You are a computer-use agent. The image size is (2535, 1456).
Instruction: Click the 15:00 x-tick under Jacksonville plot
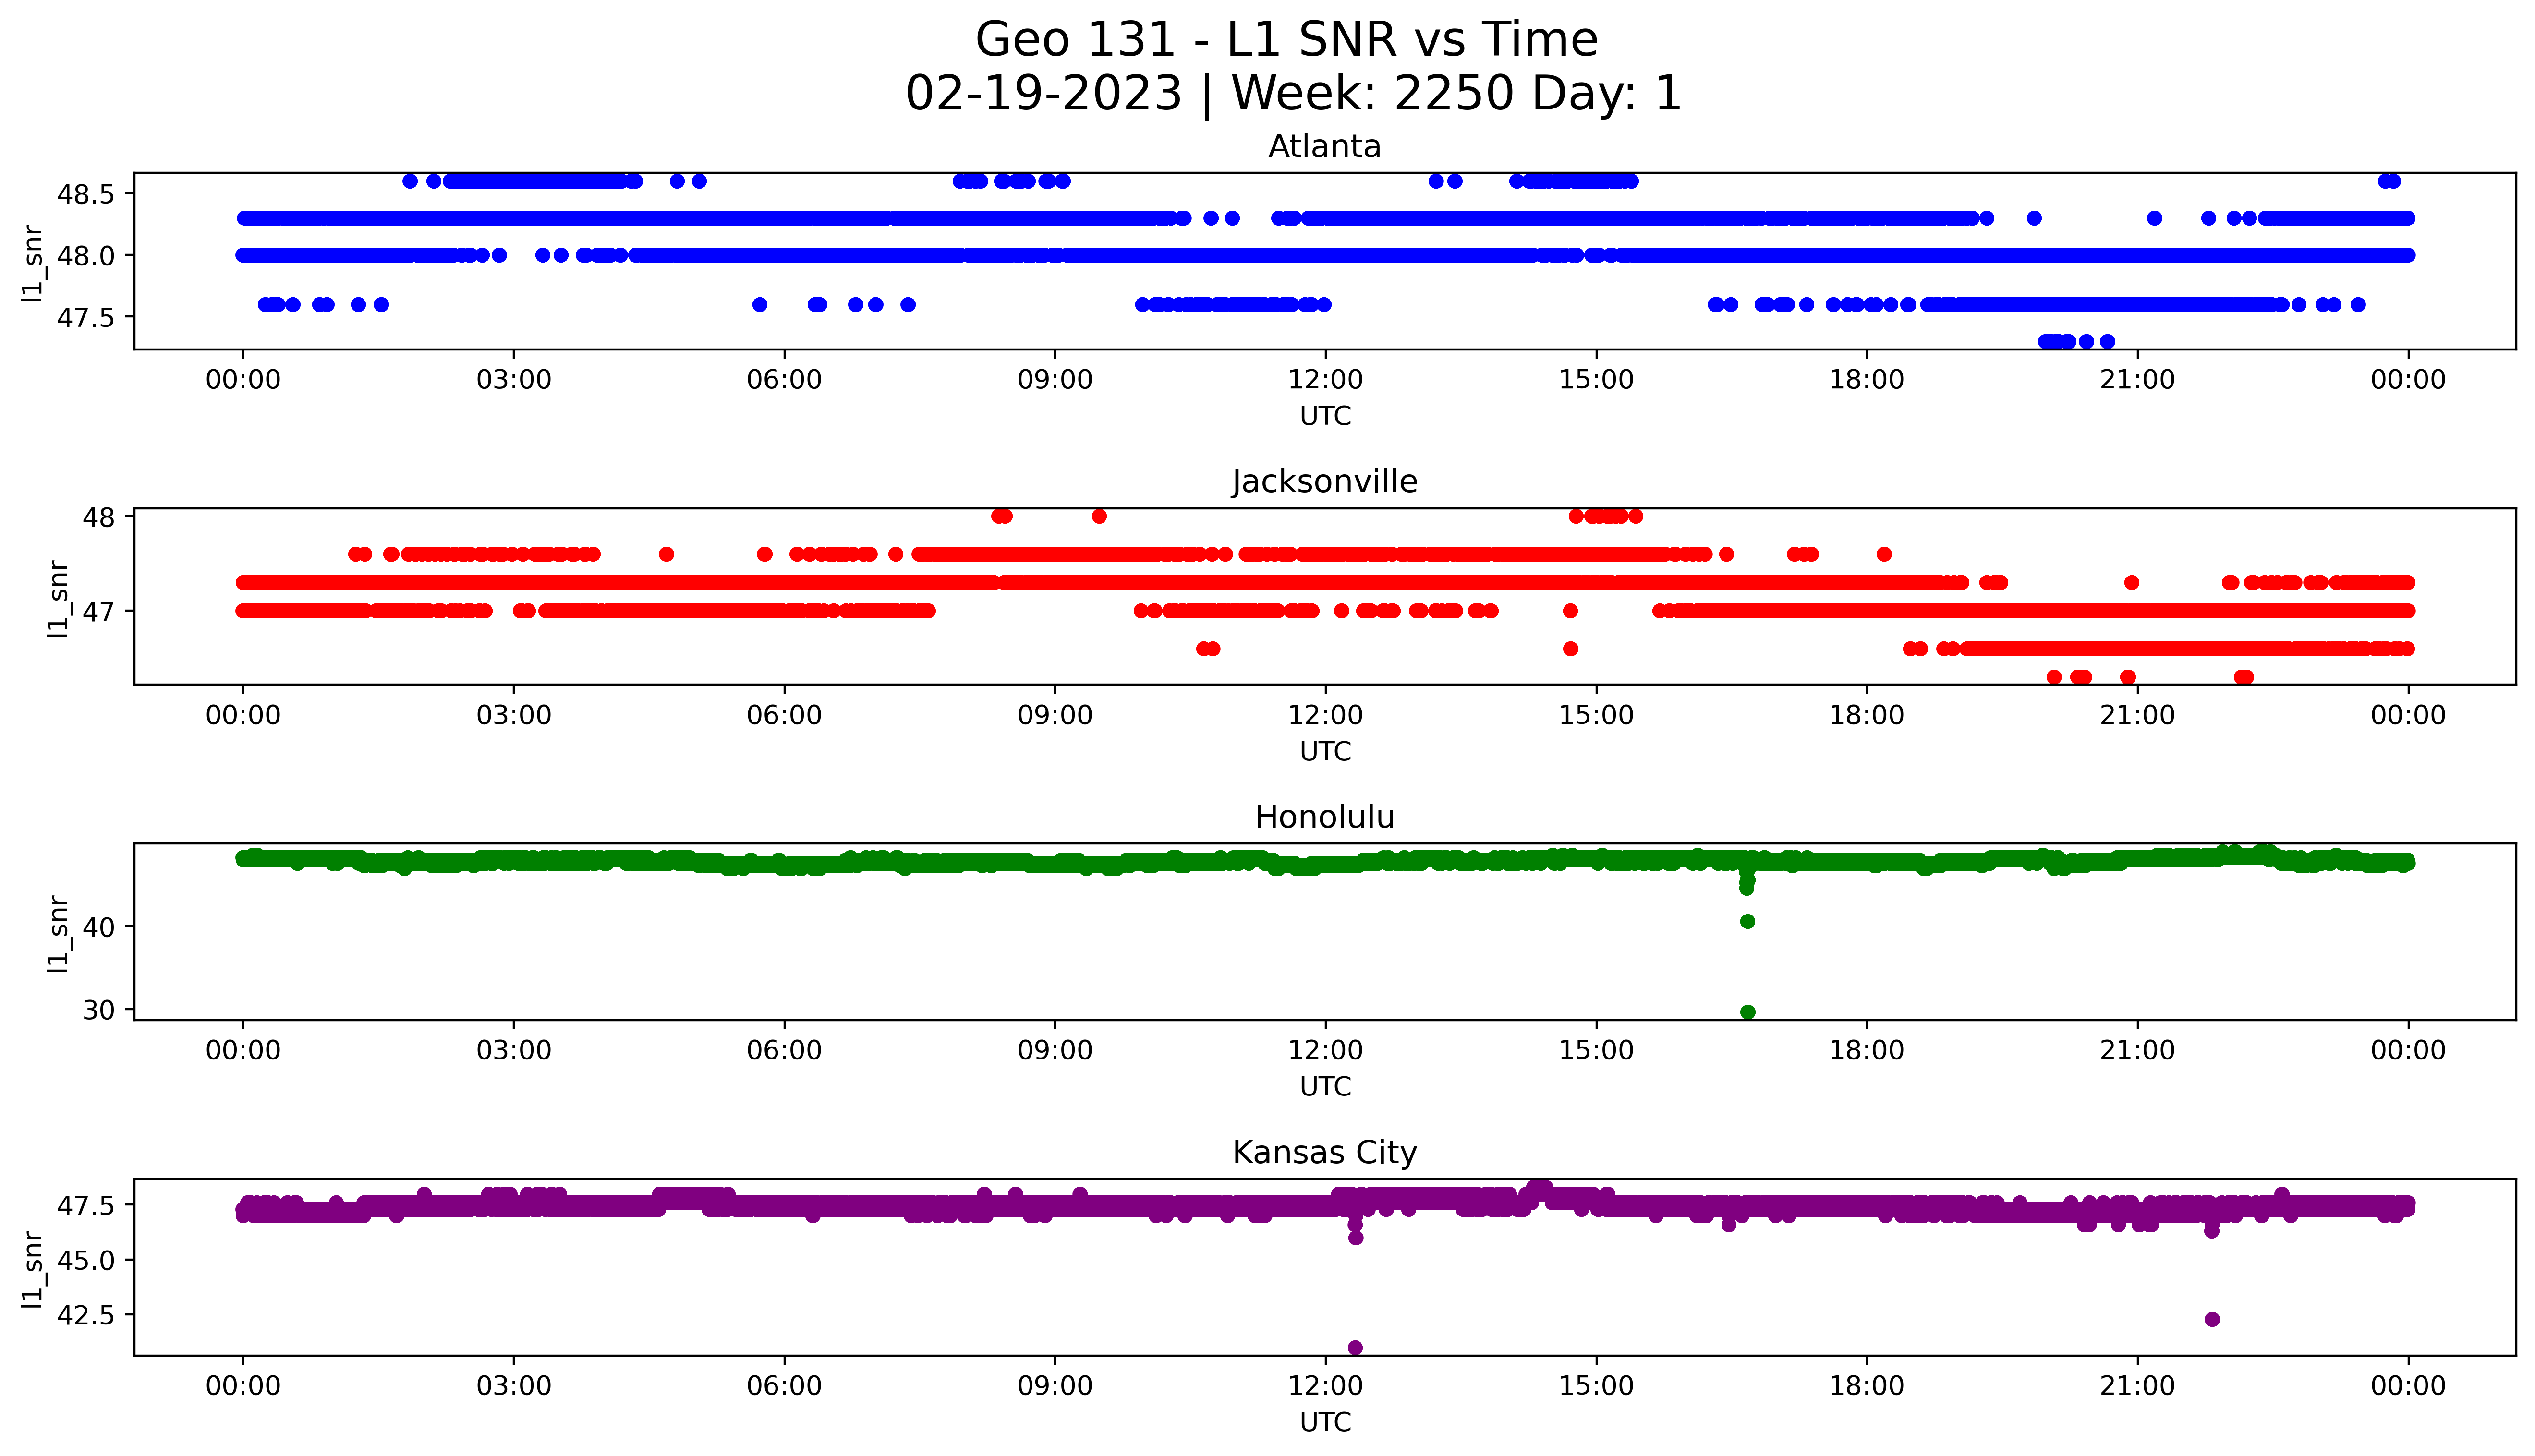coord(1596,715)
